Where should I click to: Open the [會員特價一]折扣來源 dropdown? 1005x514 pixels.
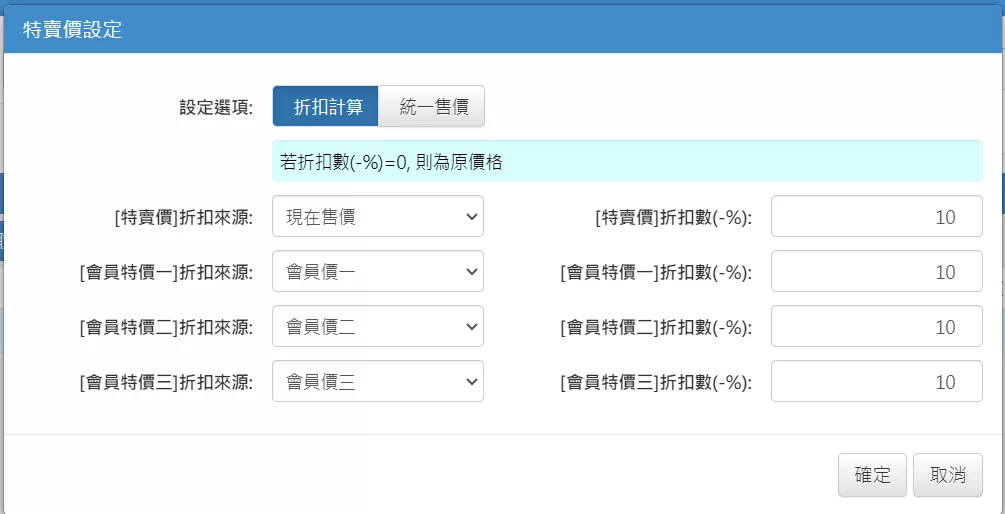pos(378,272)
